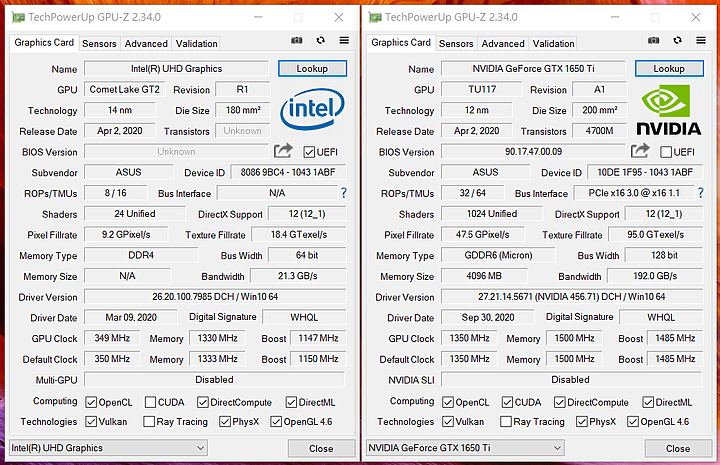
Task: Select Graphics Card tab in Intel window
Action: tap(44, 43)
